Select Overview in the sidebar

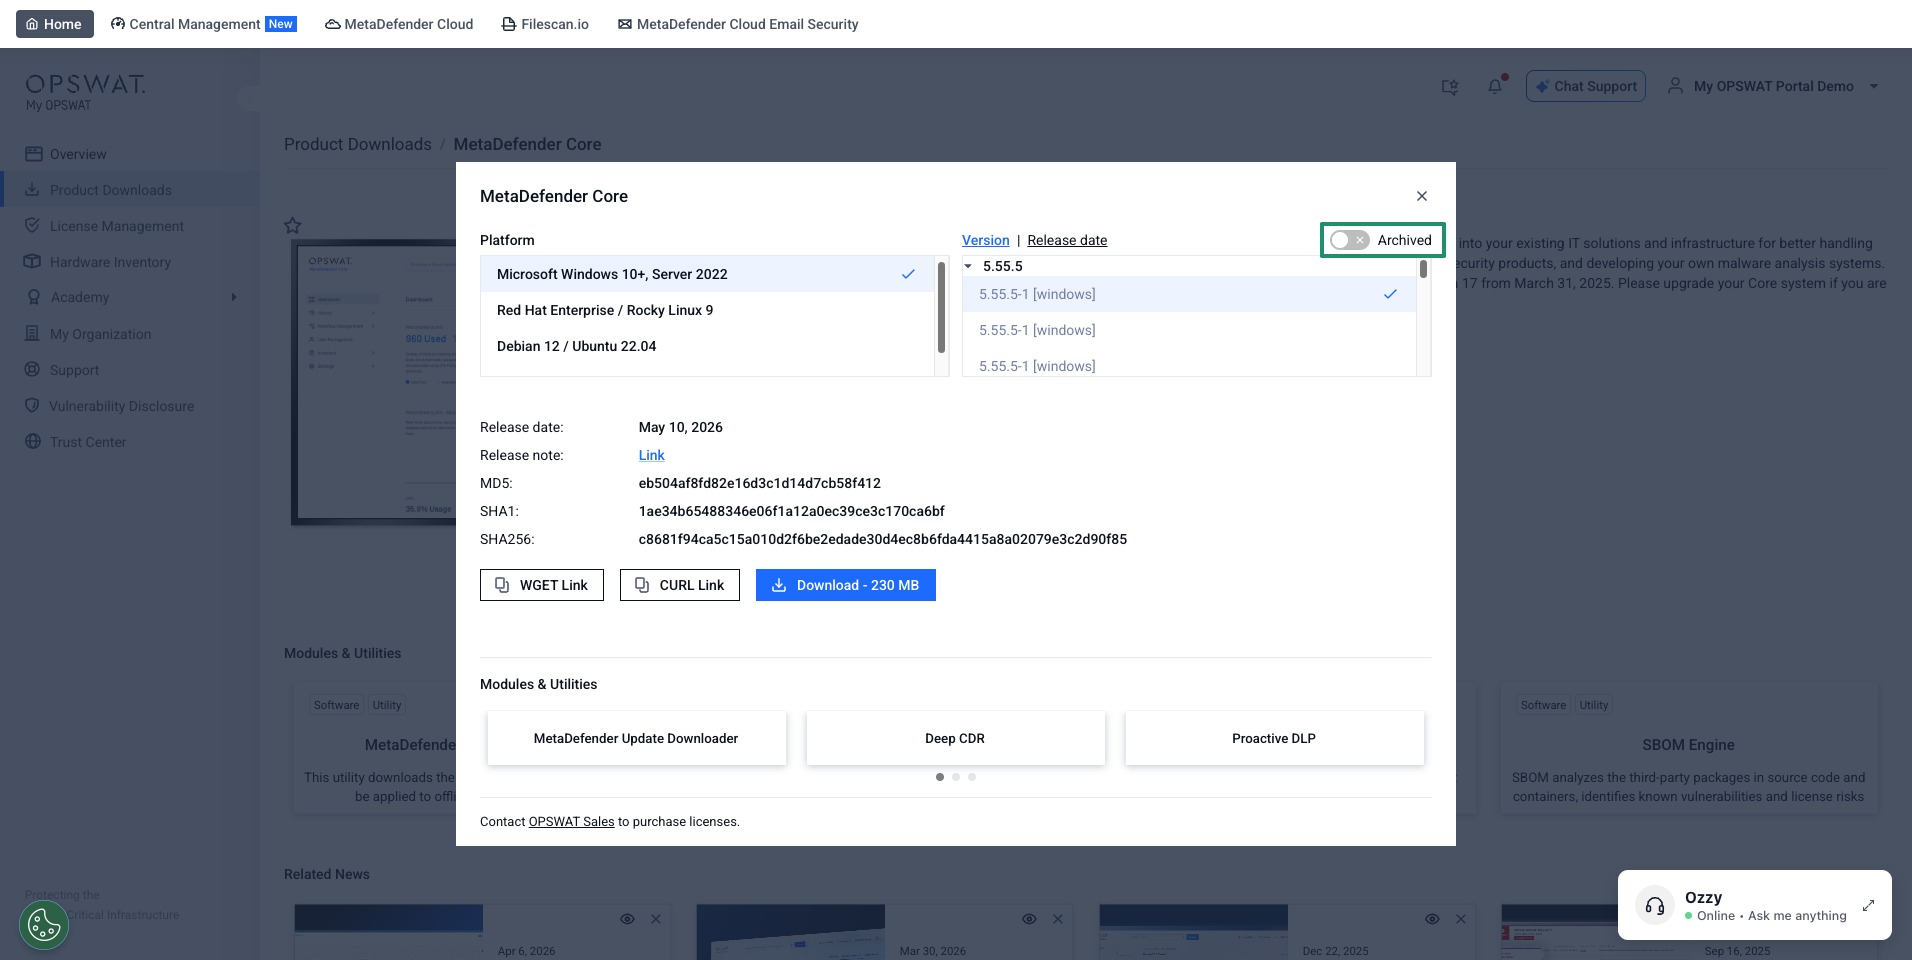tap(78, 154)
